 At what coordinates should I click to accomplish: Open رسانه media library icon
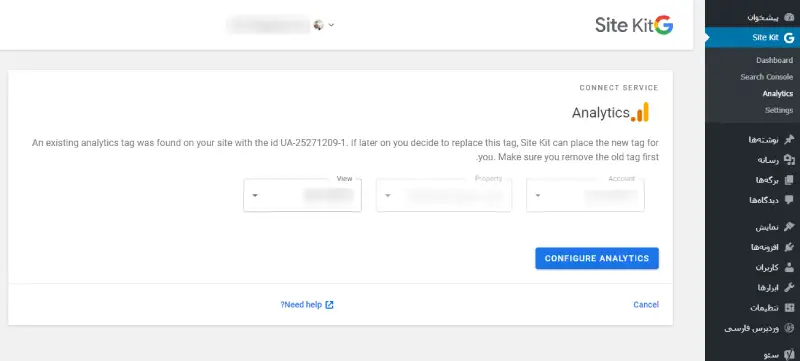pos(789,160)
